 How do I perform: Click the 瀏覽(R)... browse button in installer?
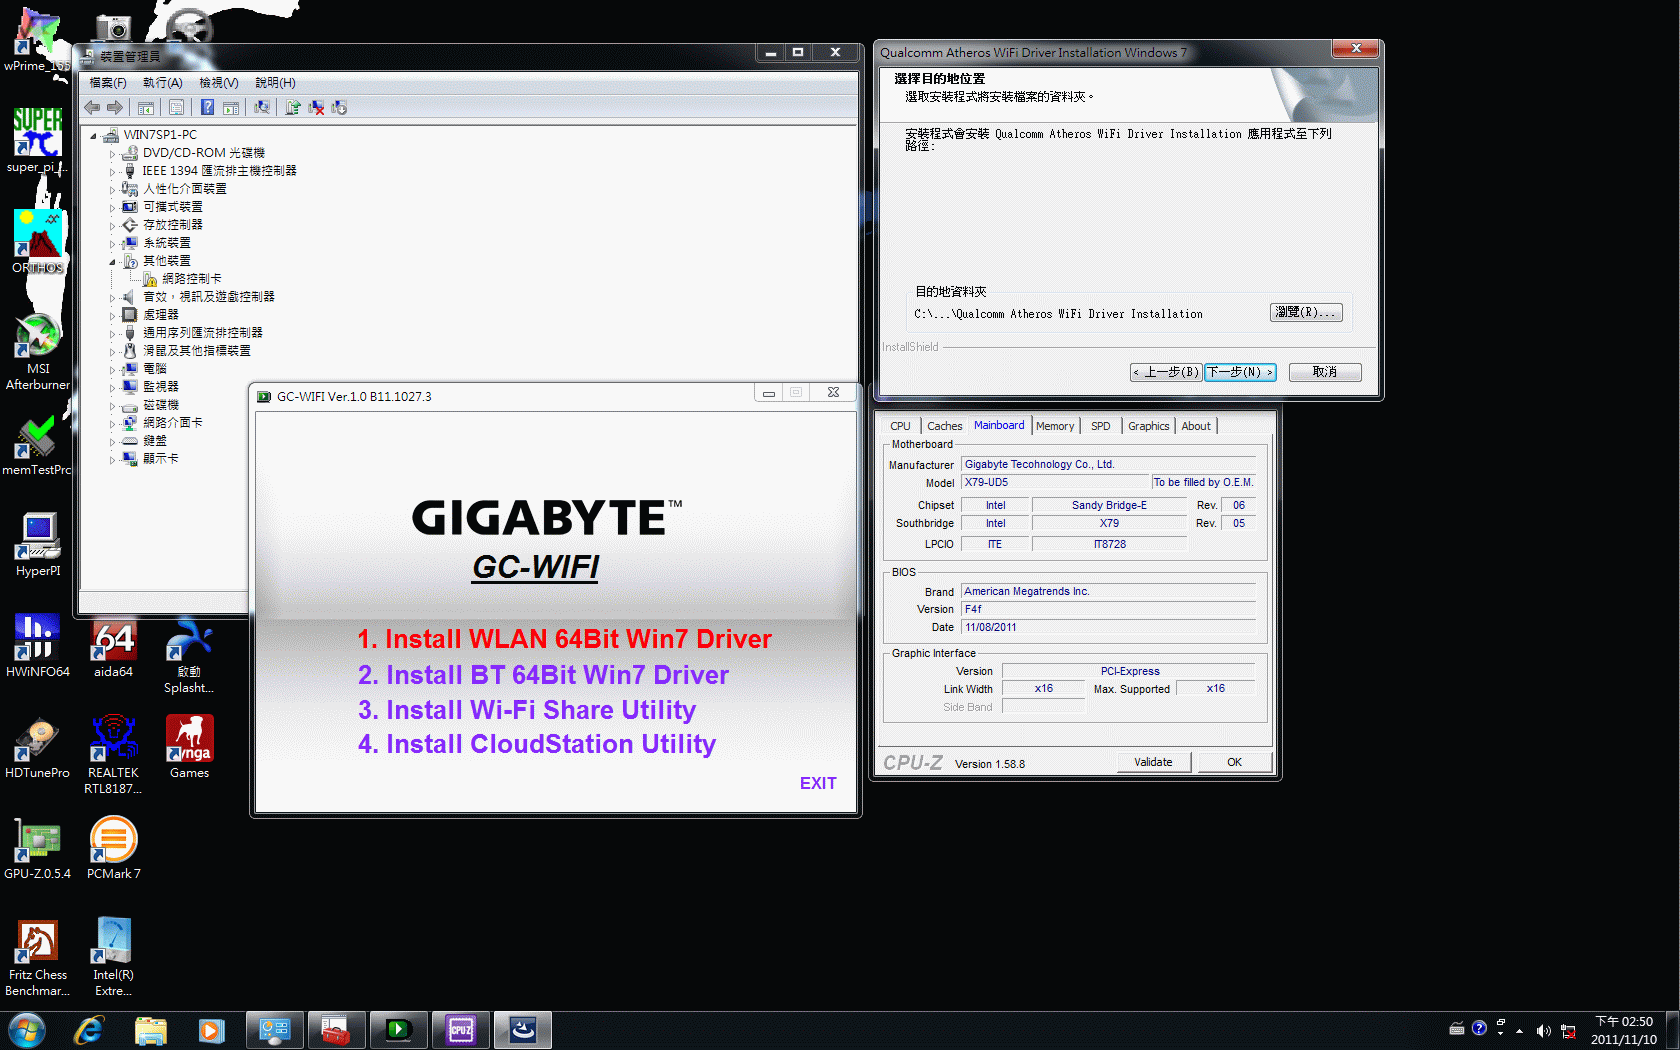click(1306, 313)
